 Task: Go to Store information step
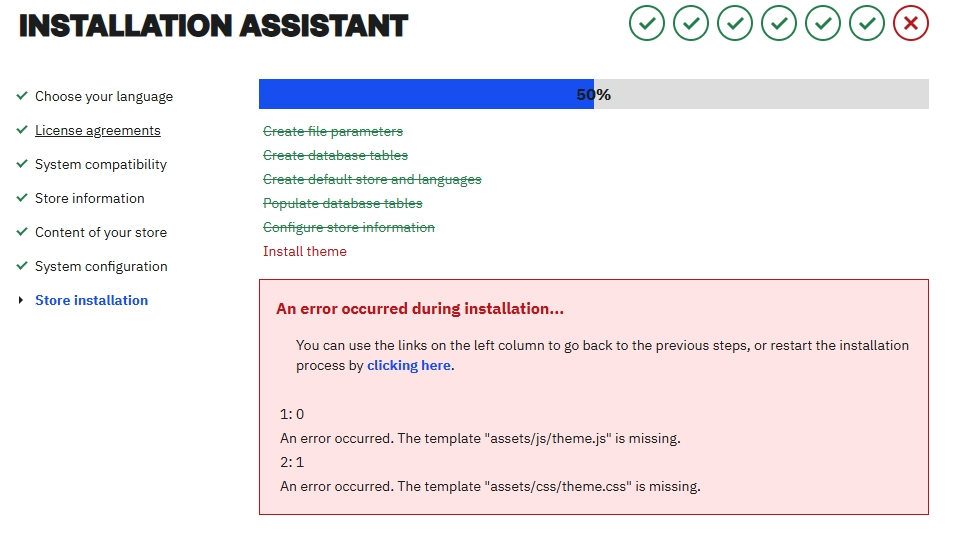pos(90,198)
